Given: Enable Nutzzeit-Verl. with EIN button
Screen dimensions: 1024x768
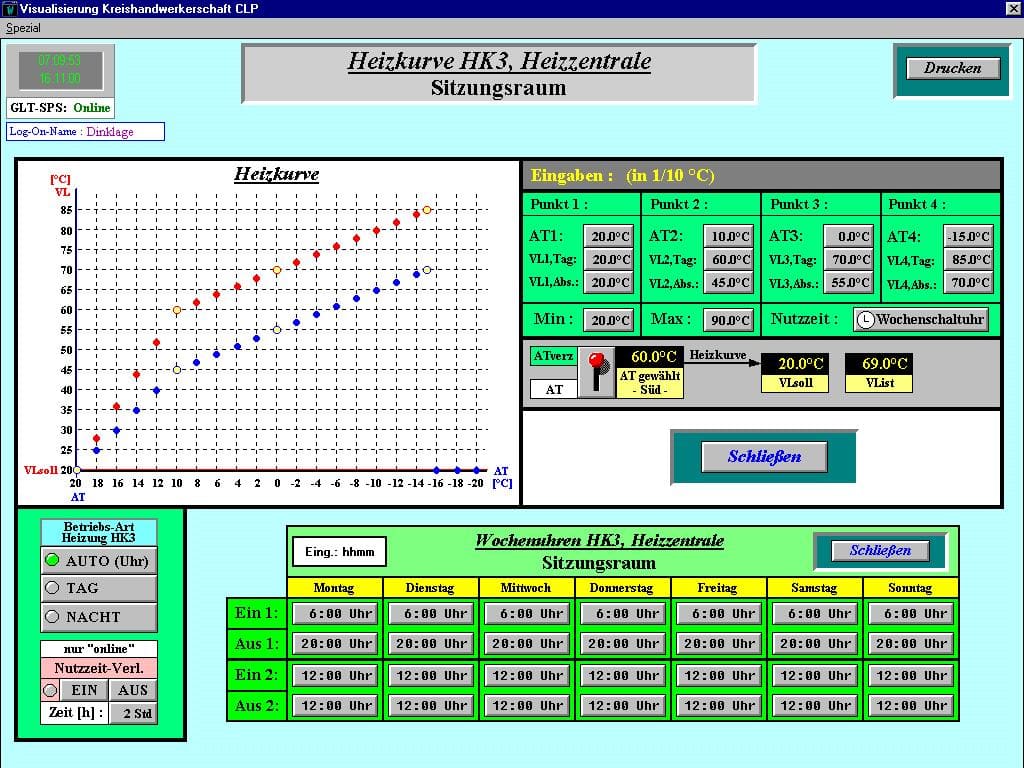Looking at the screenshot, I should tap(84, 690).
